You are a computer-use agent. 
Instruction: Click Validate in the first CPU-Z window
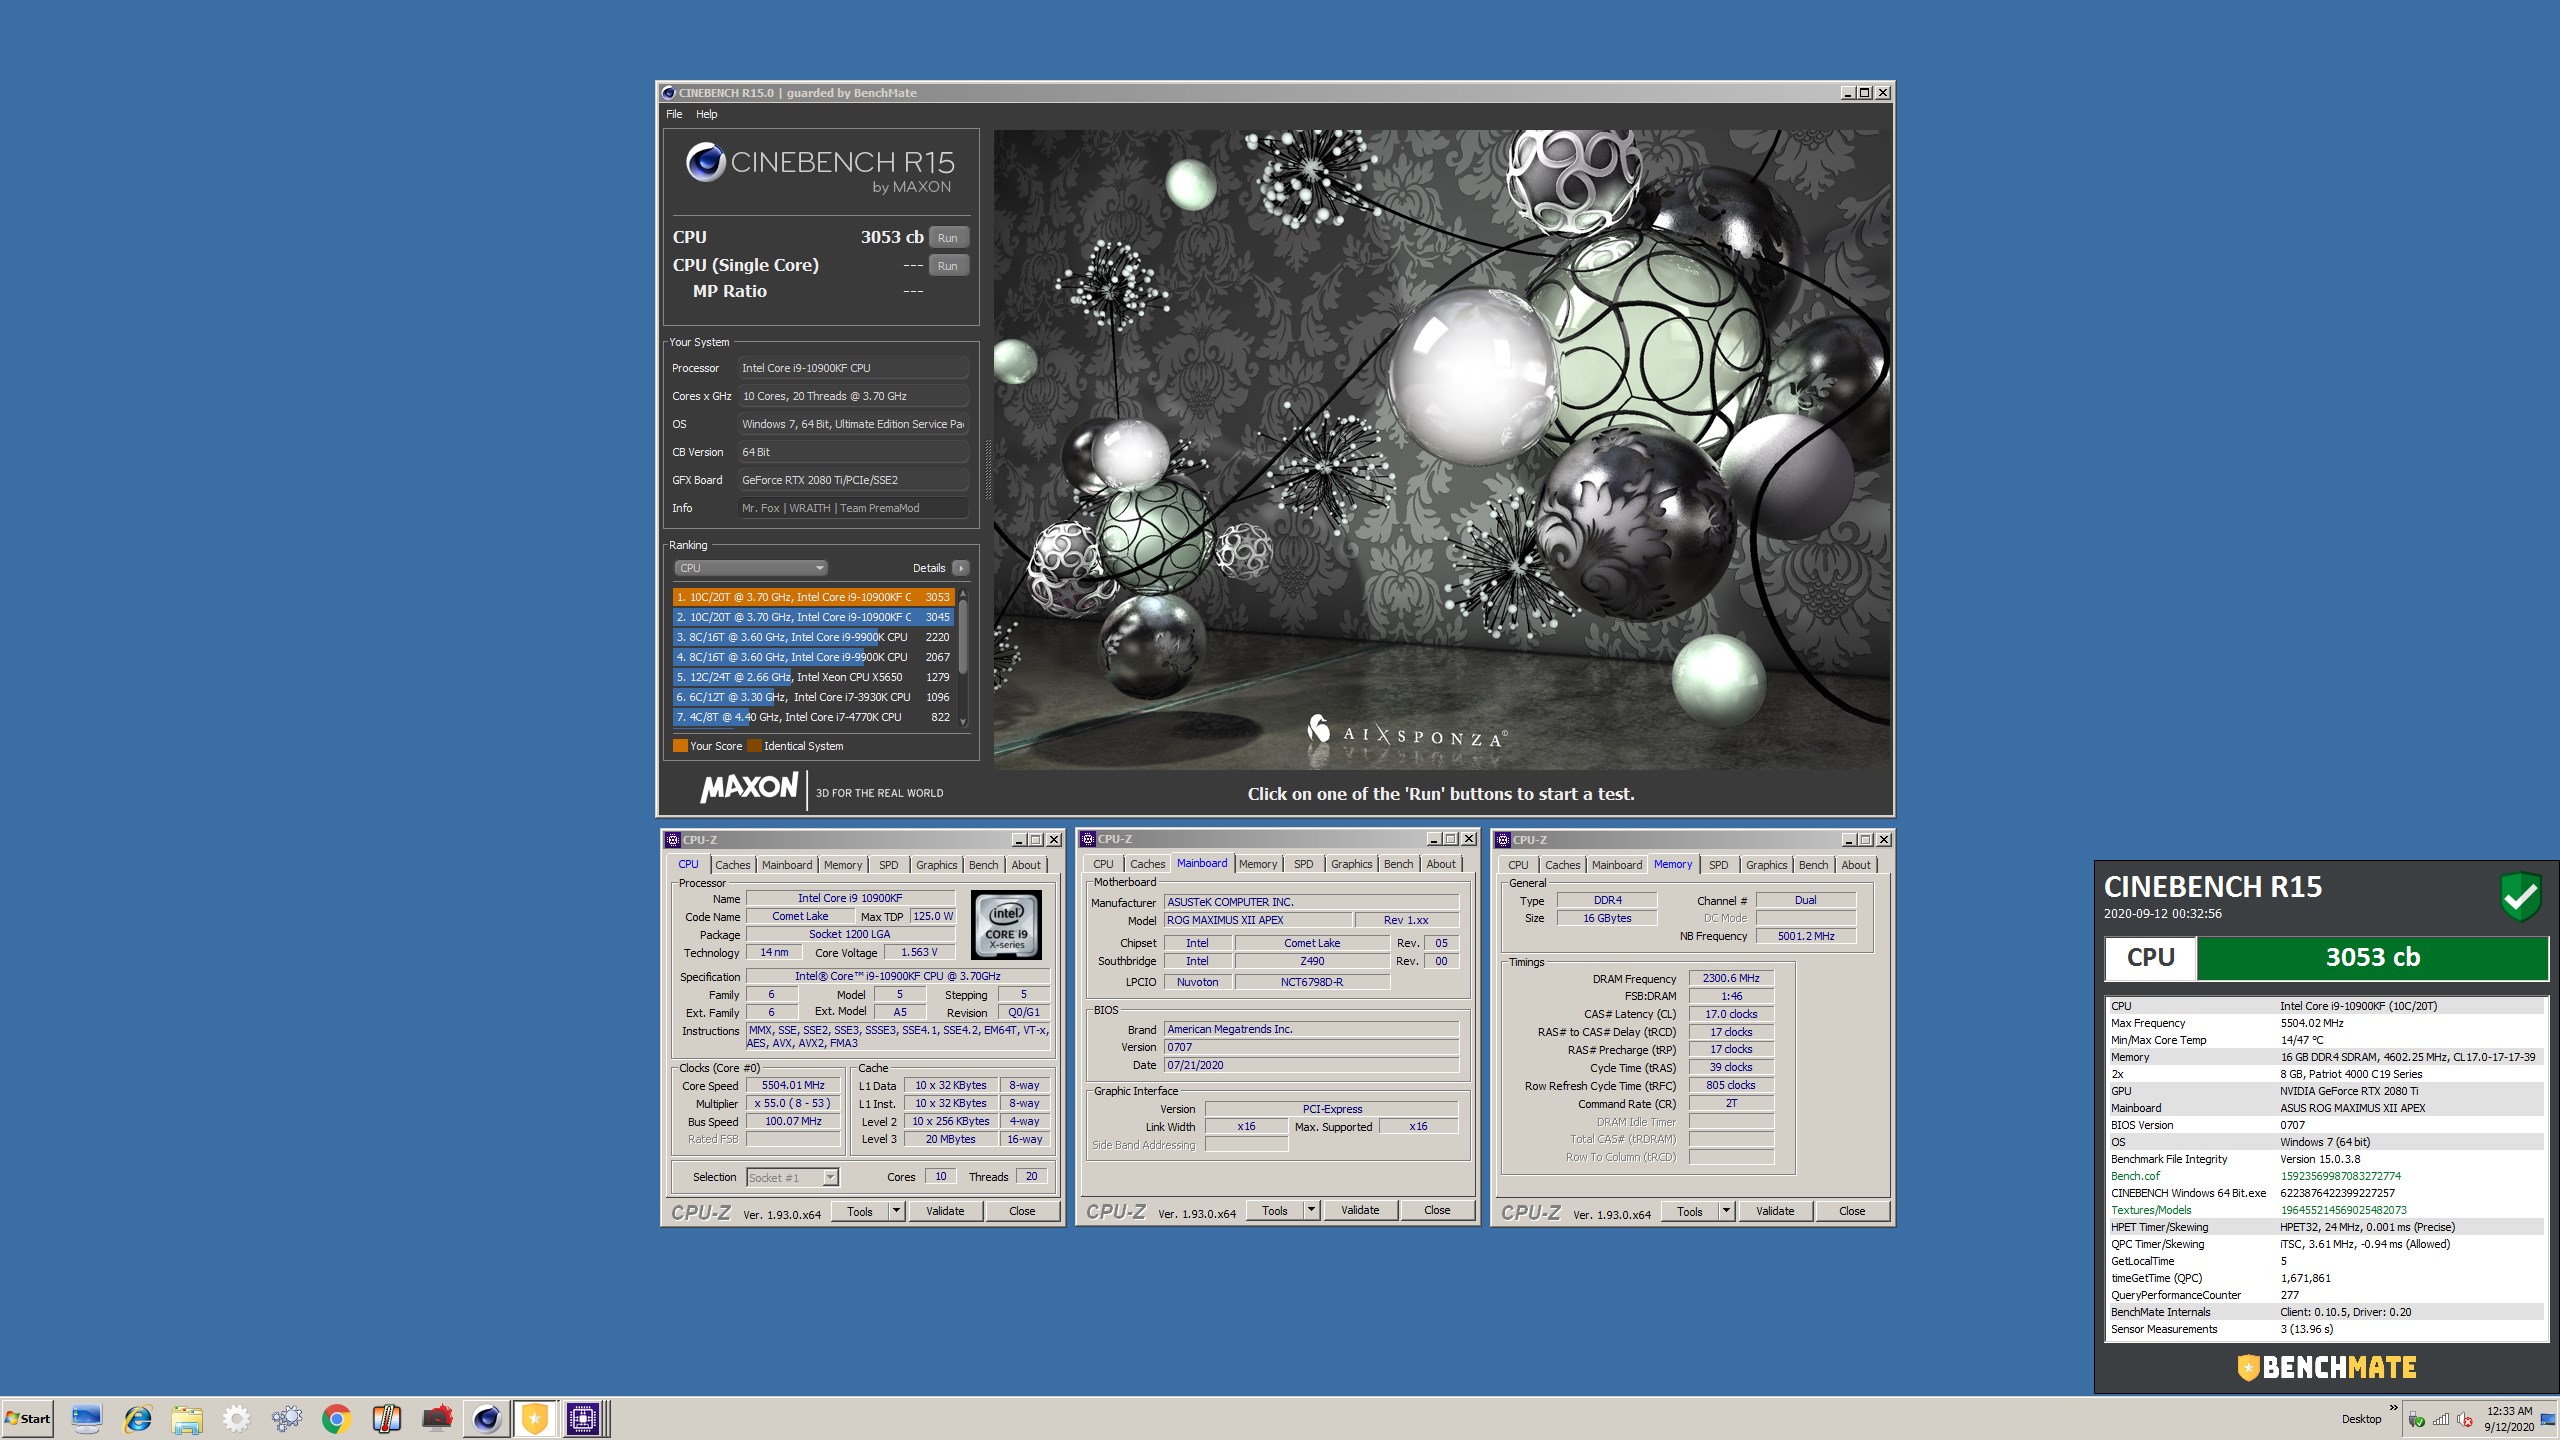944,1211
